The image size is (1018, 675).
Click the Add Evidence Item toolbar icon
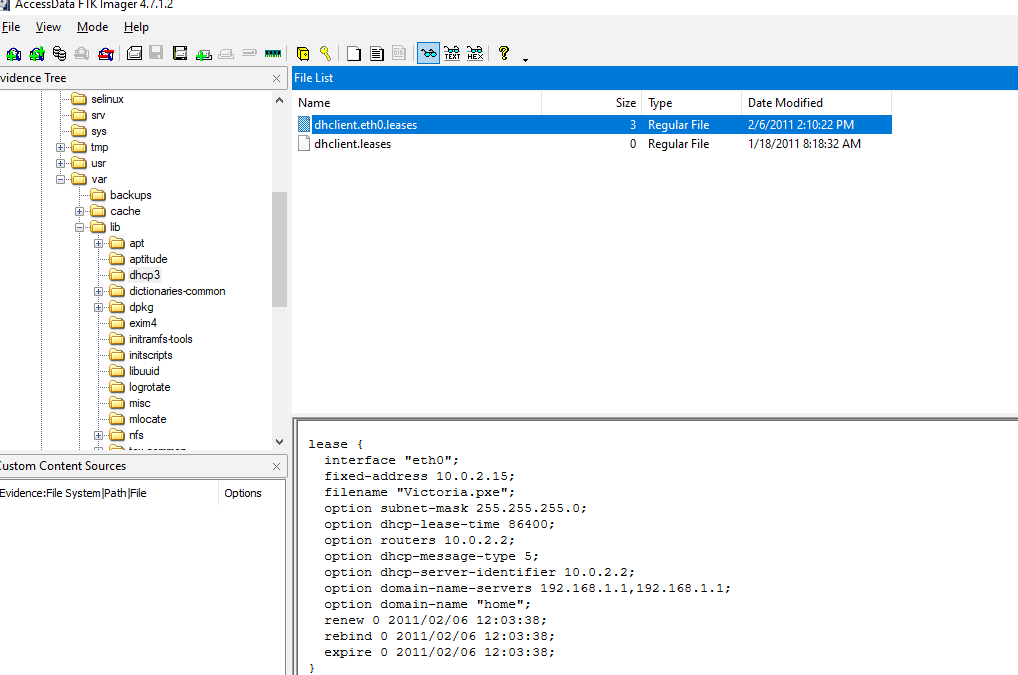point(14,53)
